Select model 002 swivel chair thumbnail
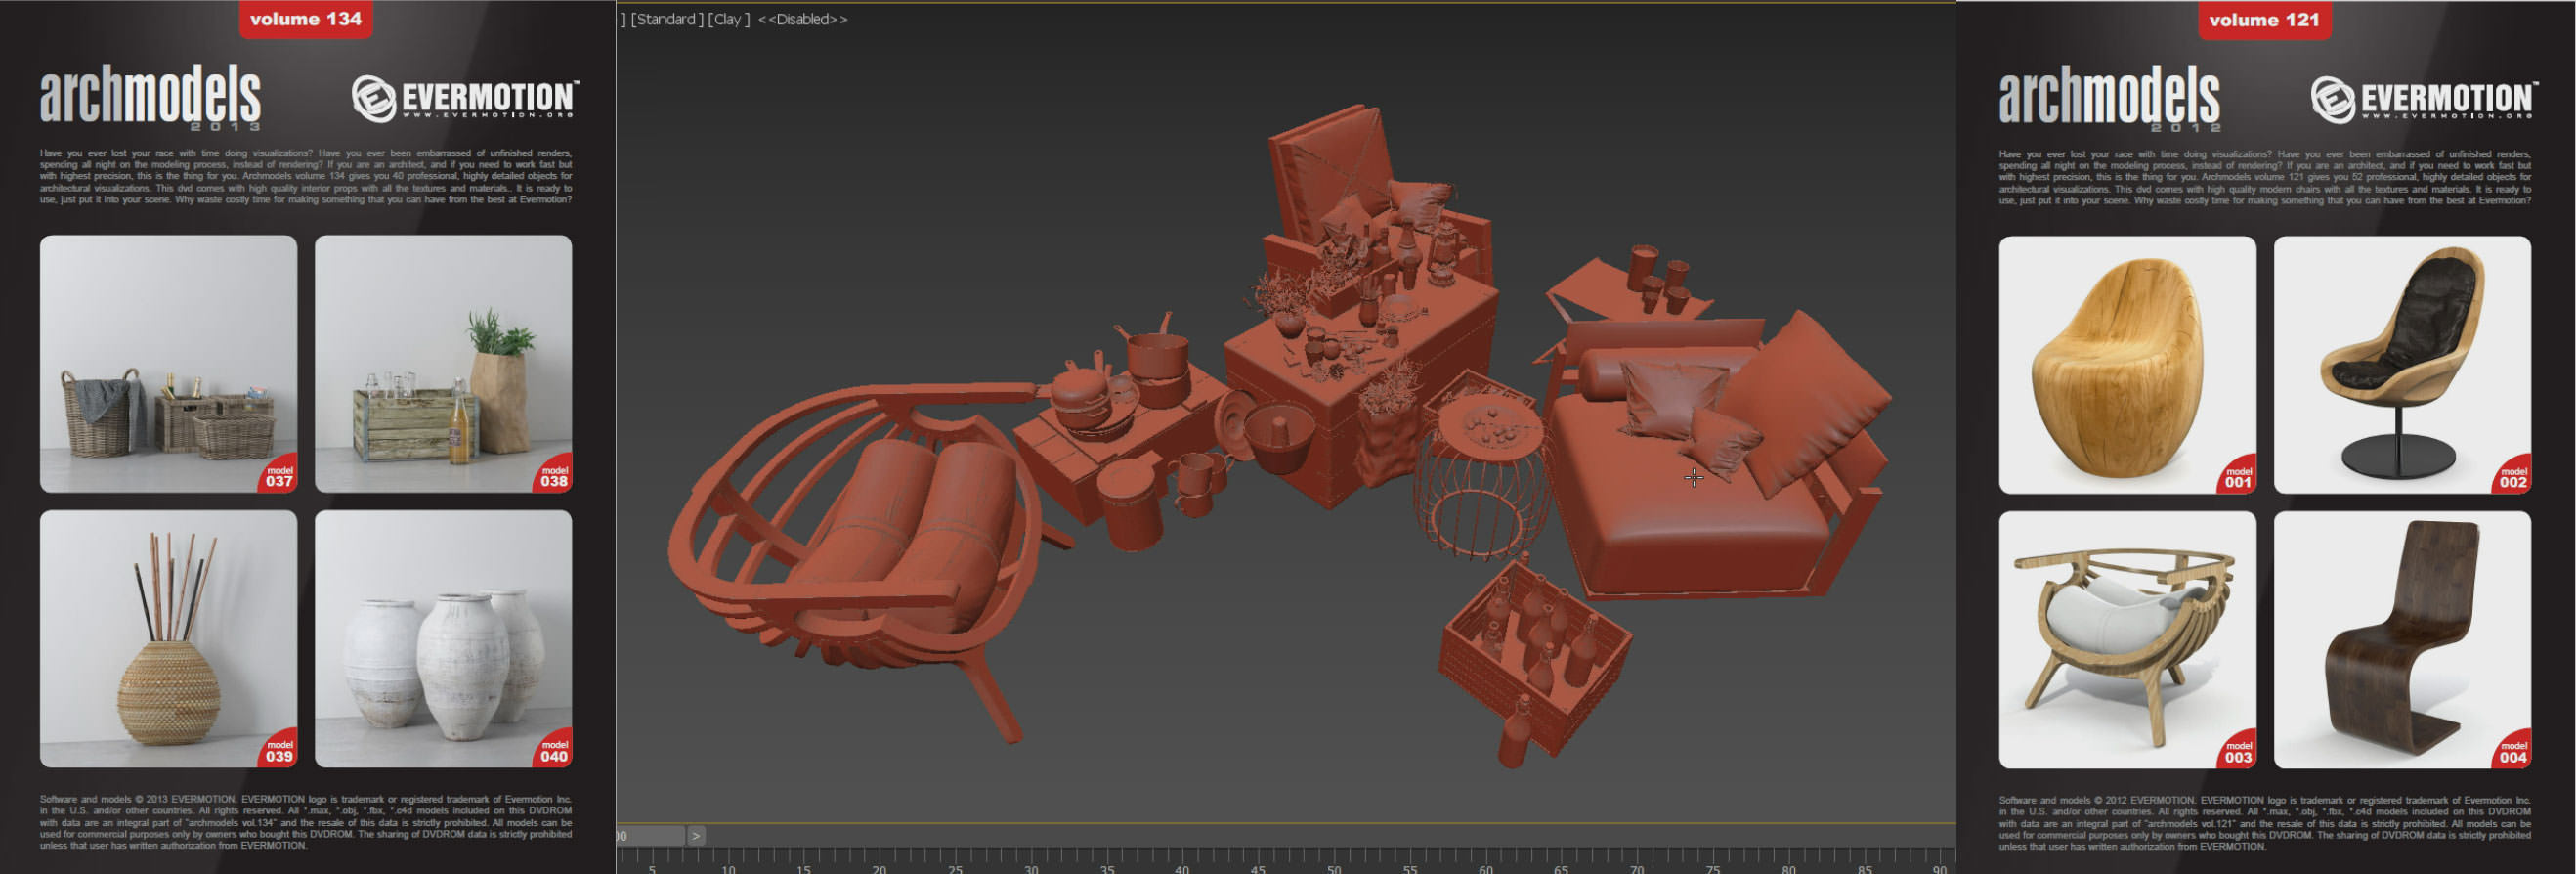 coord(2402,365)
